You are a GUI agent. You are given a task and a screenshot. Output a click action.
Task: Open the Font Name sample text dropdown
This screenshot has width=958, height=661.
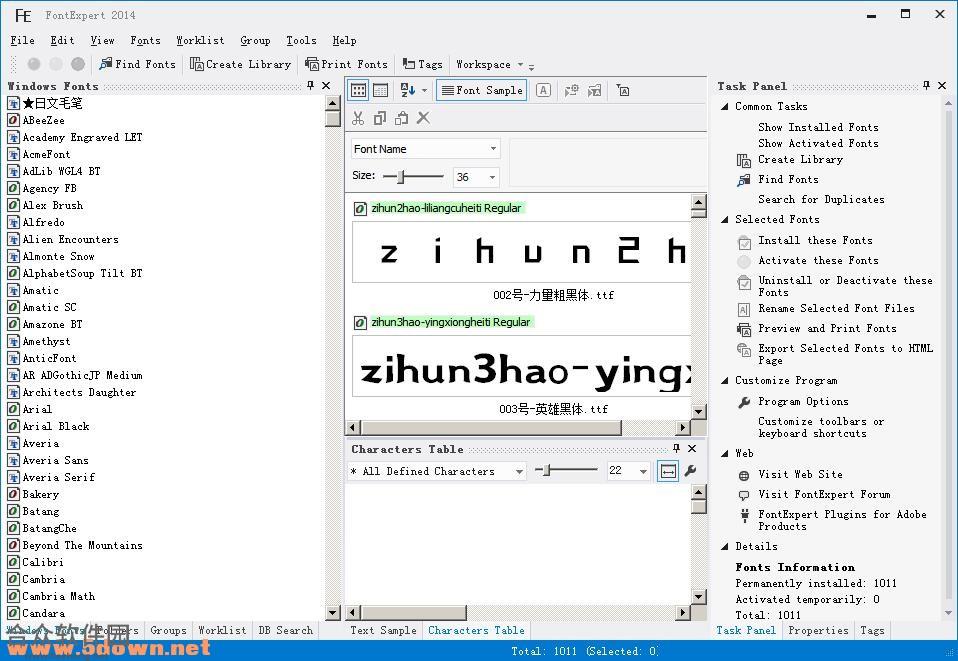point(493,149)
